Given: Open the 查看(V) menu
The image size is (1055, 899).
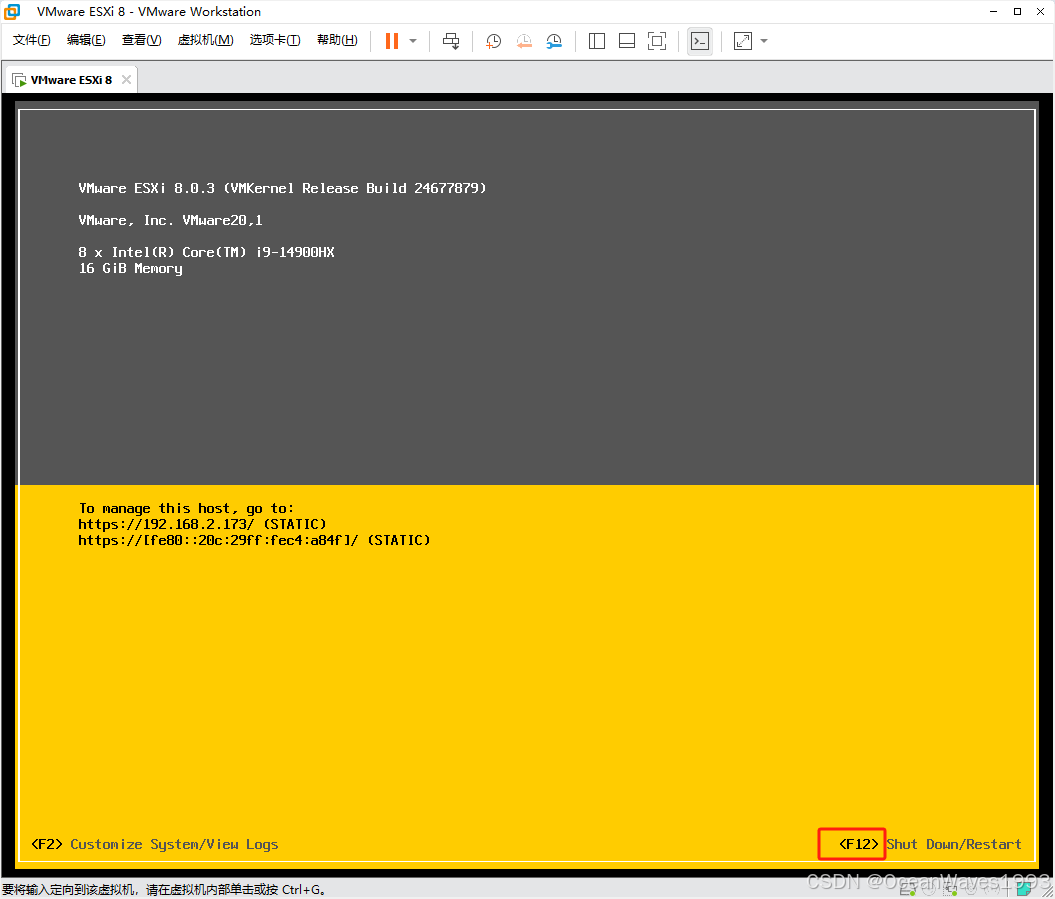Looking at the screenshot, I should point(141,40).
